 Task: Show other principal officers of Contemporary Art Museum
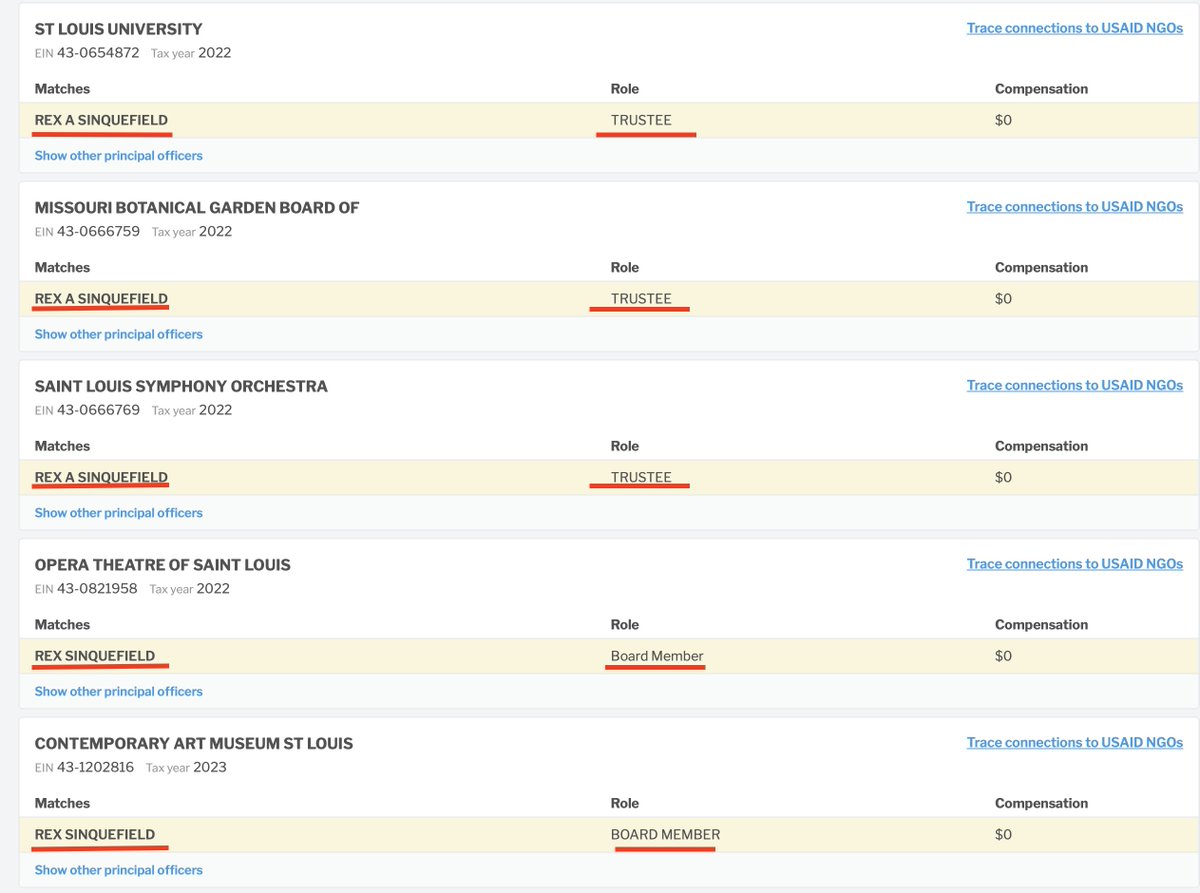pos(118,870)
